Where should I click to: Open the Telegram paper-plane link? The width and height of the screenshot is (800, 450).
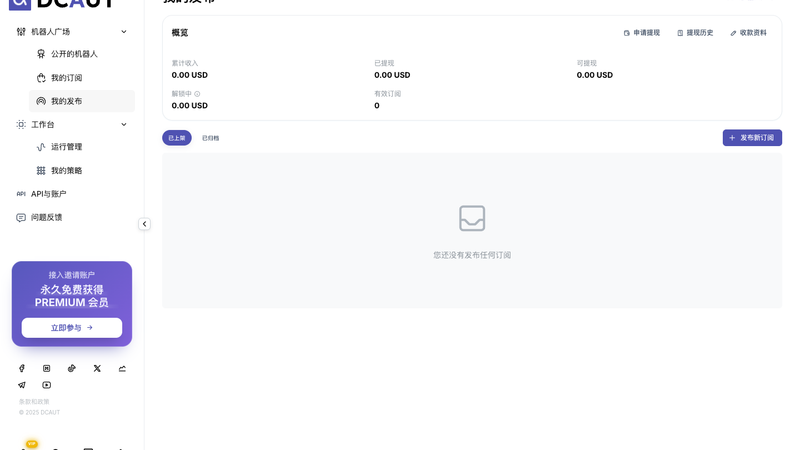point(21,385)
